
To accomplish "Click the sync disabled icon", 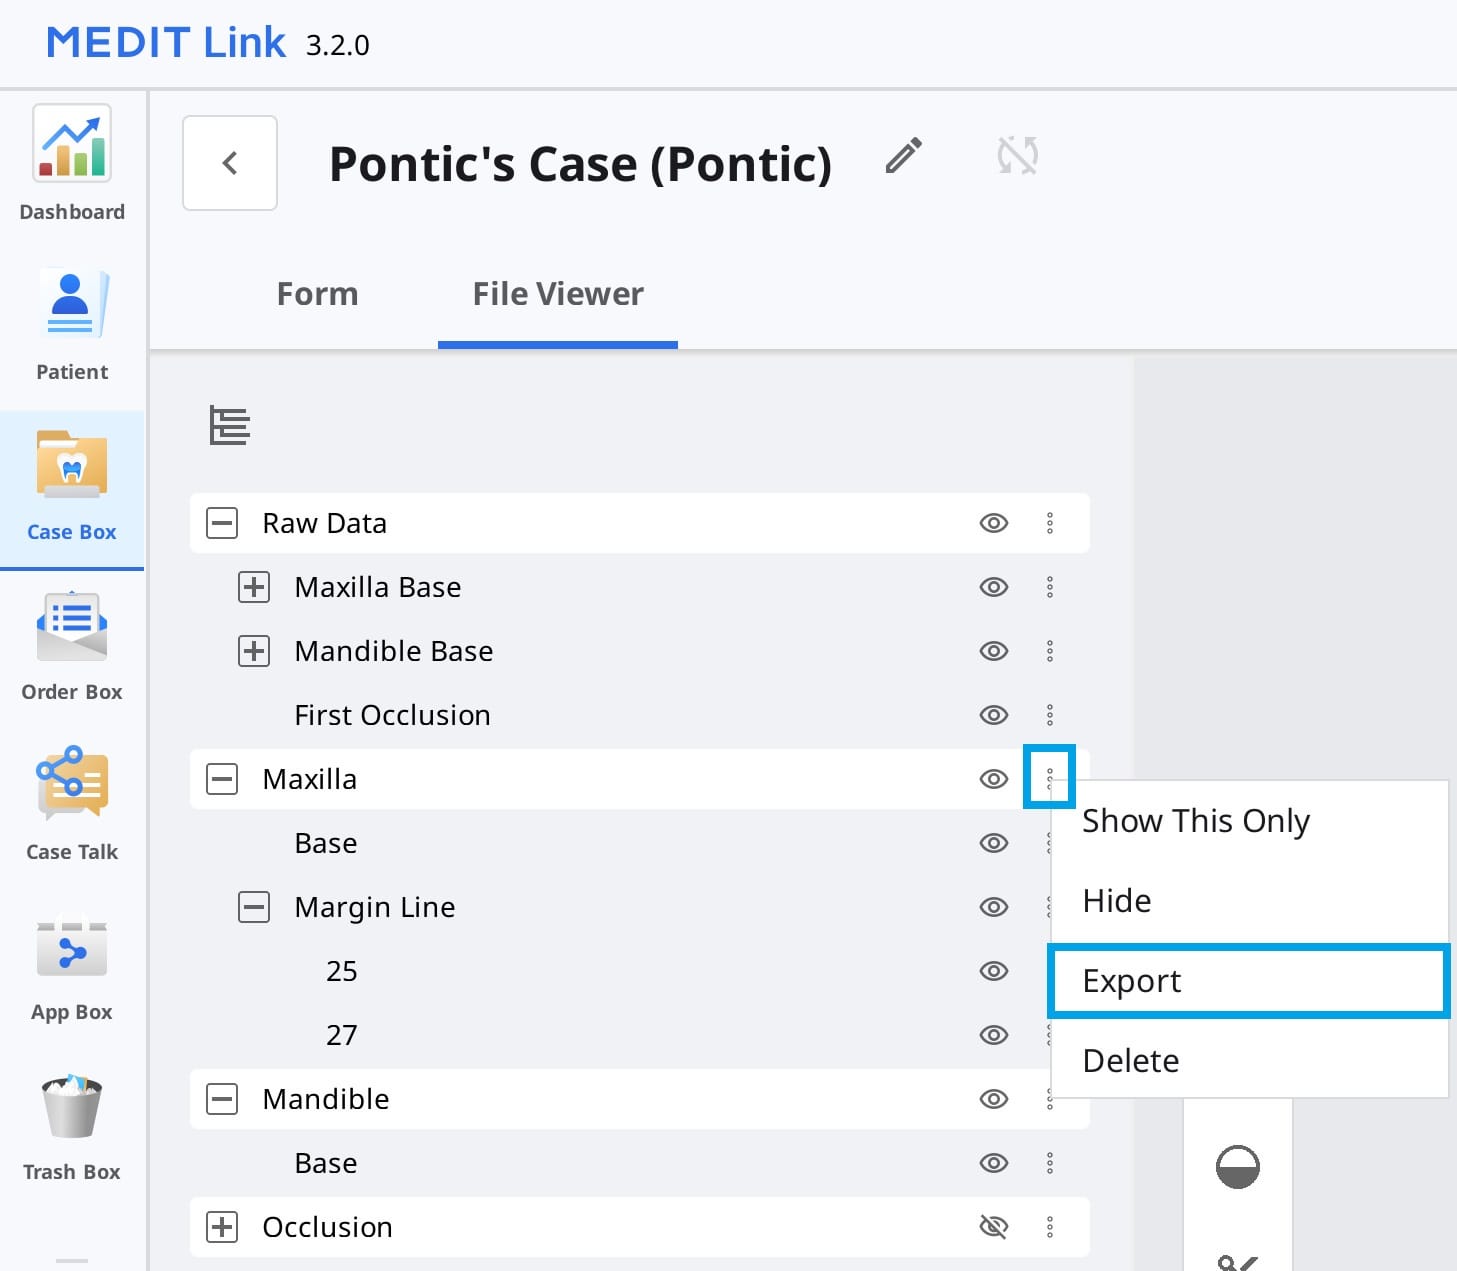I will coord(1017,156).
